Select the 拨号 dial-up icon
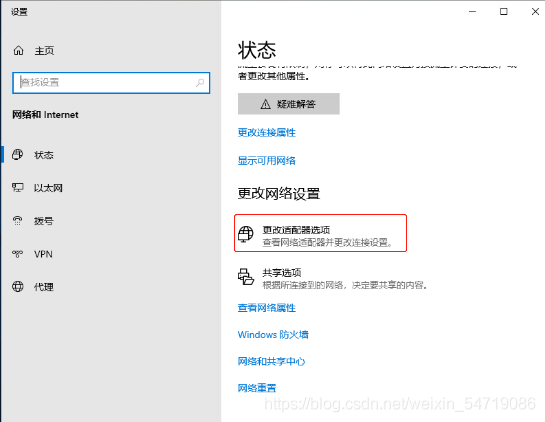 pyautogui.click(x=17, y=220)
